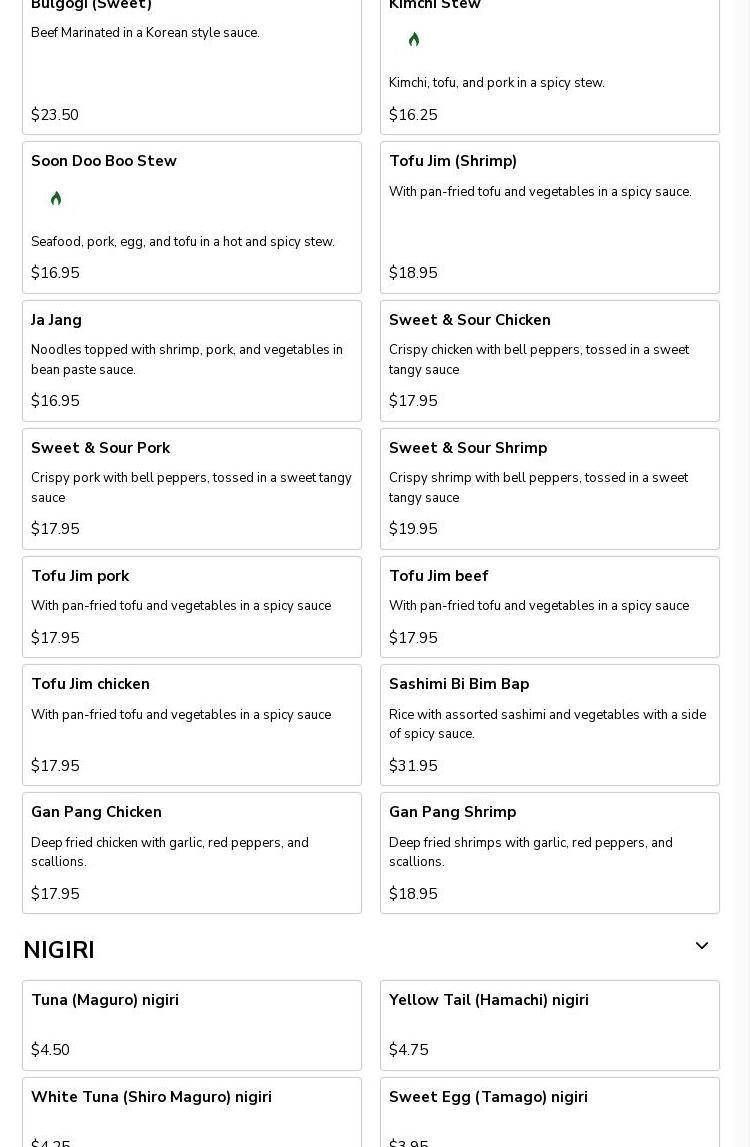The image size is (750, 1147).
Task: Collapse the NIGIRI section chevron
Action: coord(702,946)
